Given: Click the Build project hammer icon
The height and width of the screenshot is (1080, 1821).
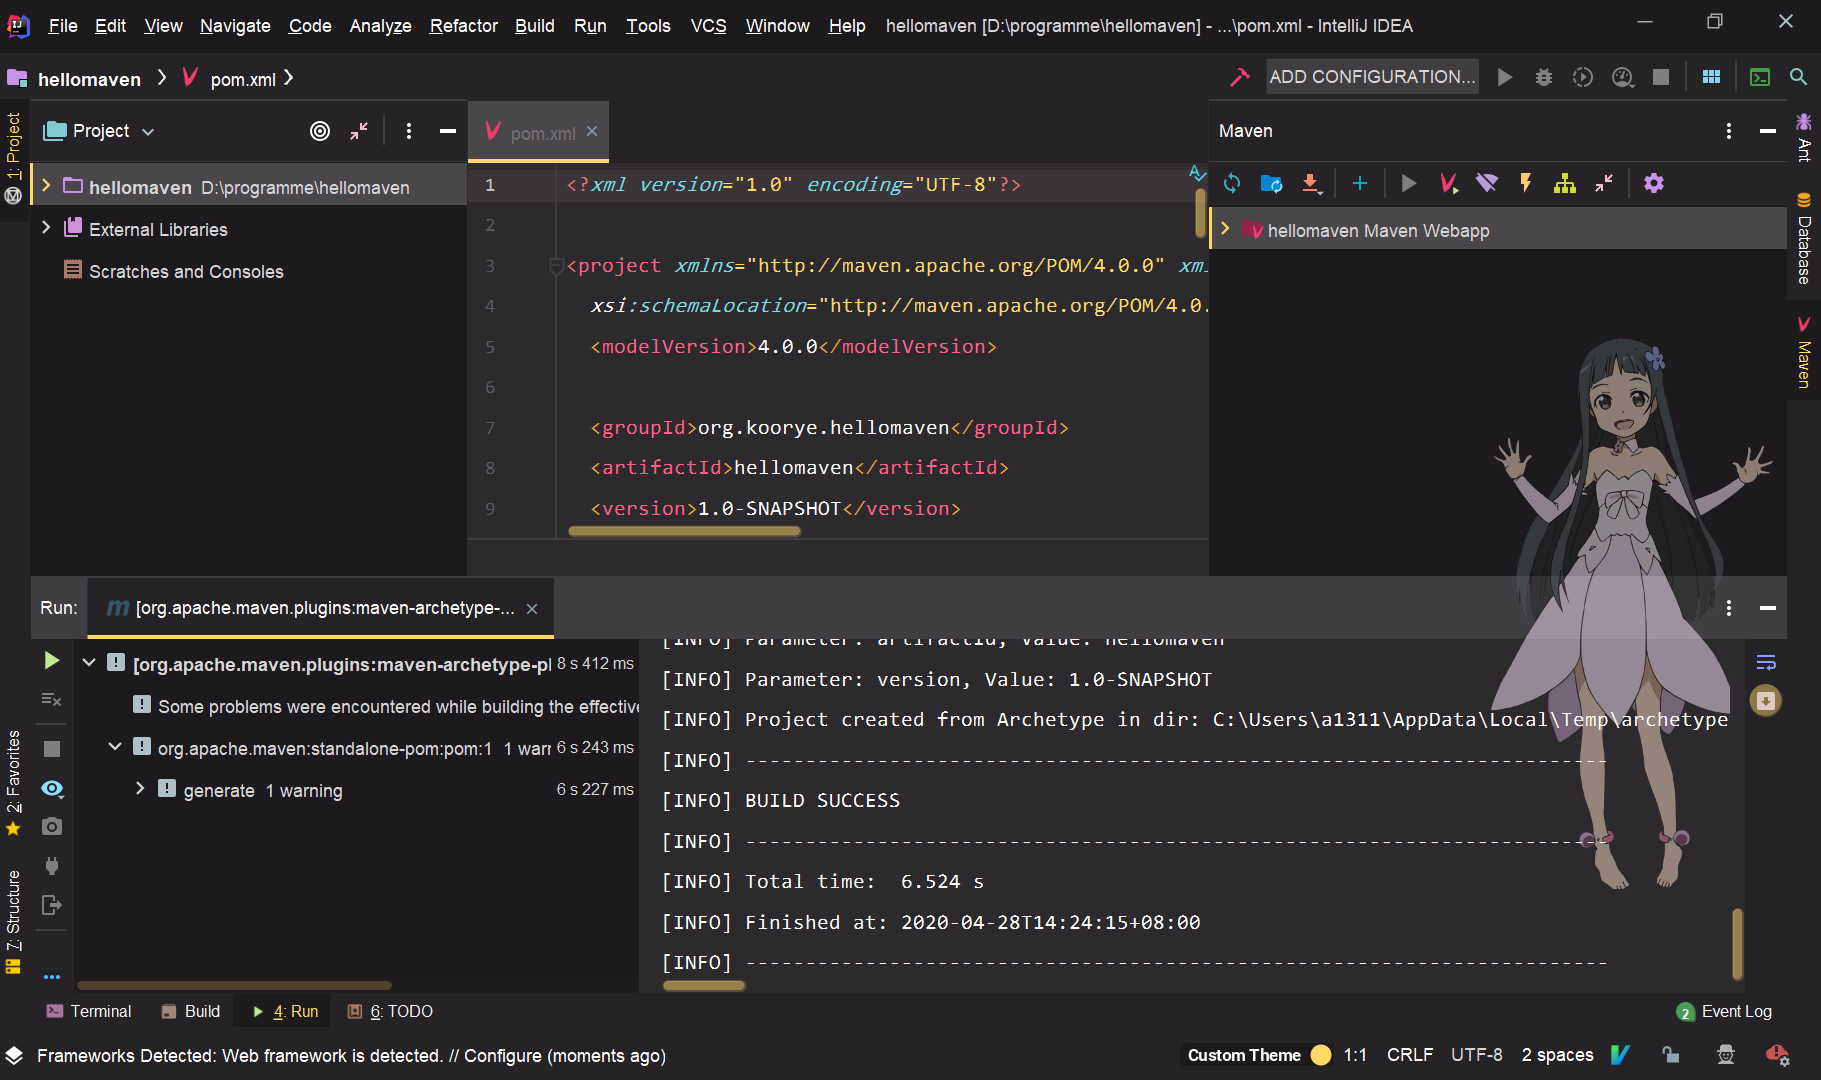Looking at the screenshot, I should [x=1239, y=77].
